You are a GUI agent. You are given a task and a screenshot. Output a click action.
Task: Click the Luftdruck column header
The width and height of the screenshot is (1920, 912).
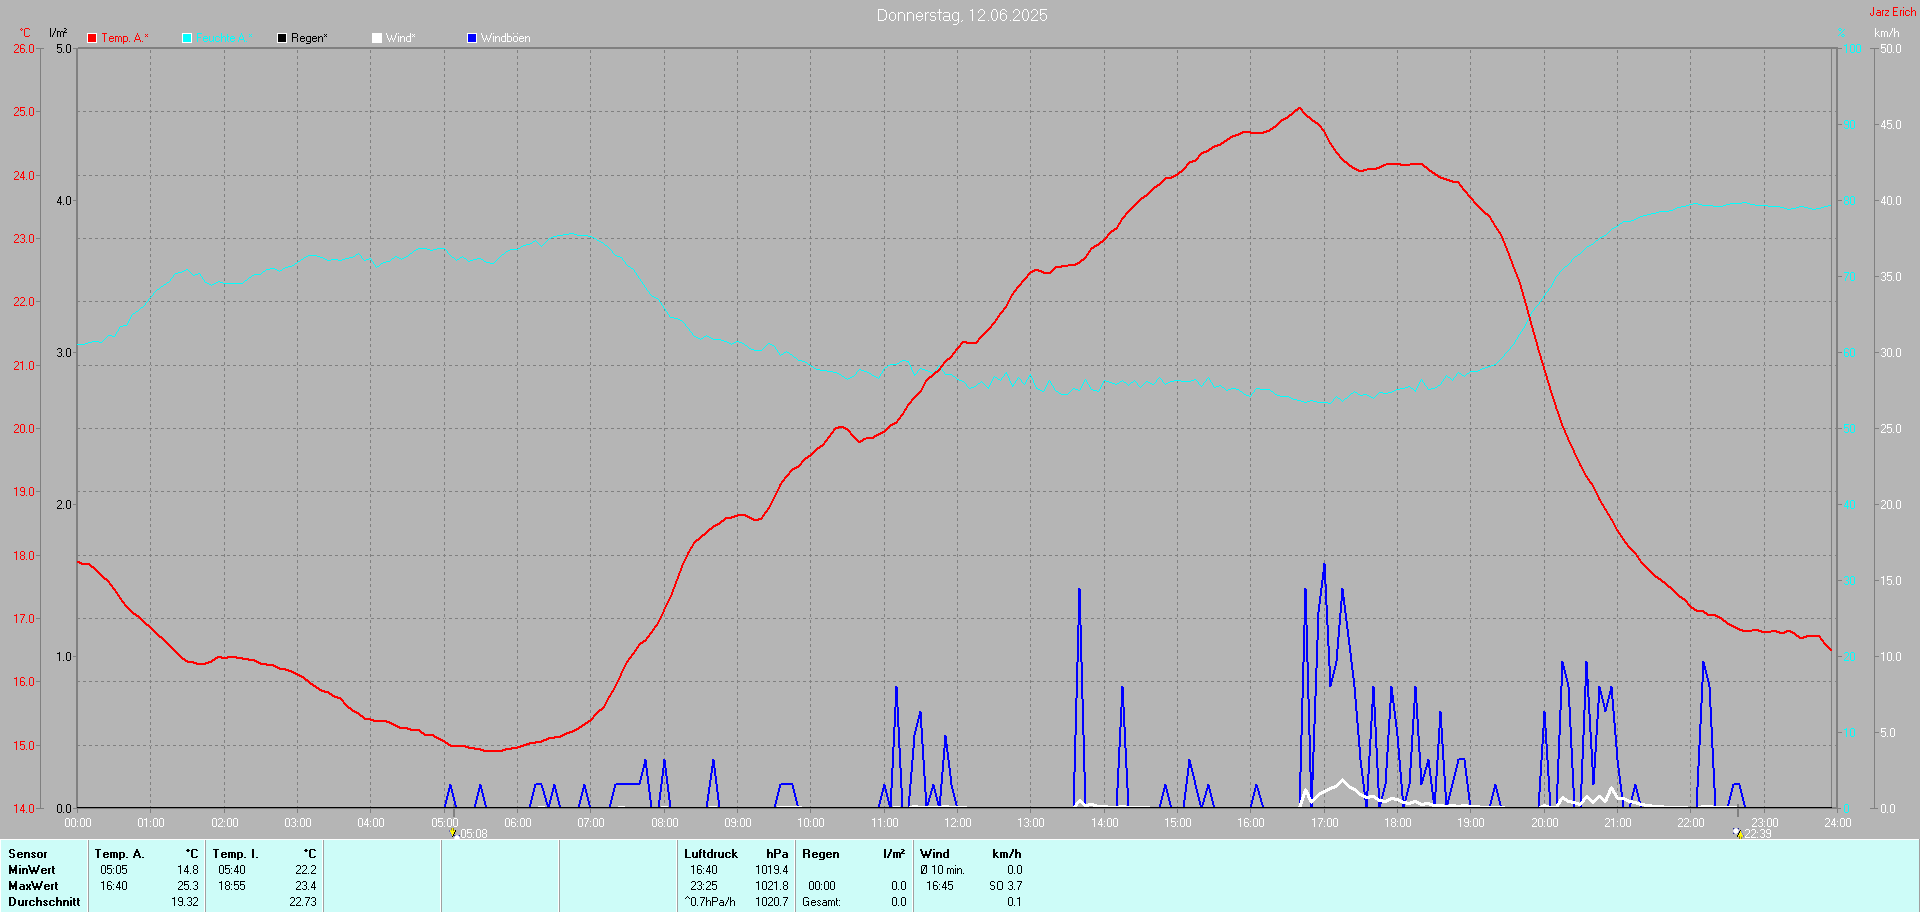(710, 854)
